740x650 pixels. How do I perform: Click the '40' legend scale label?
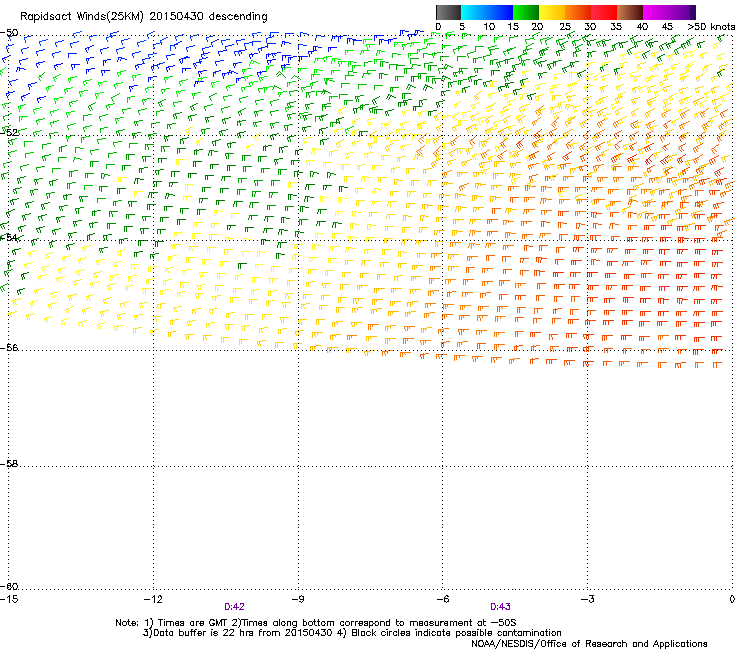pyautogui.click(x=642, y=27)
